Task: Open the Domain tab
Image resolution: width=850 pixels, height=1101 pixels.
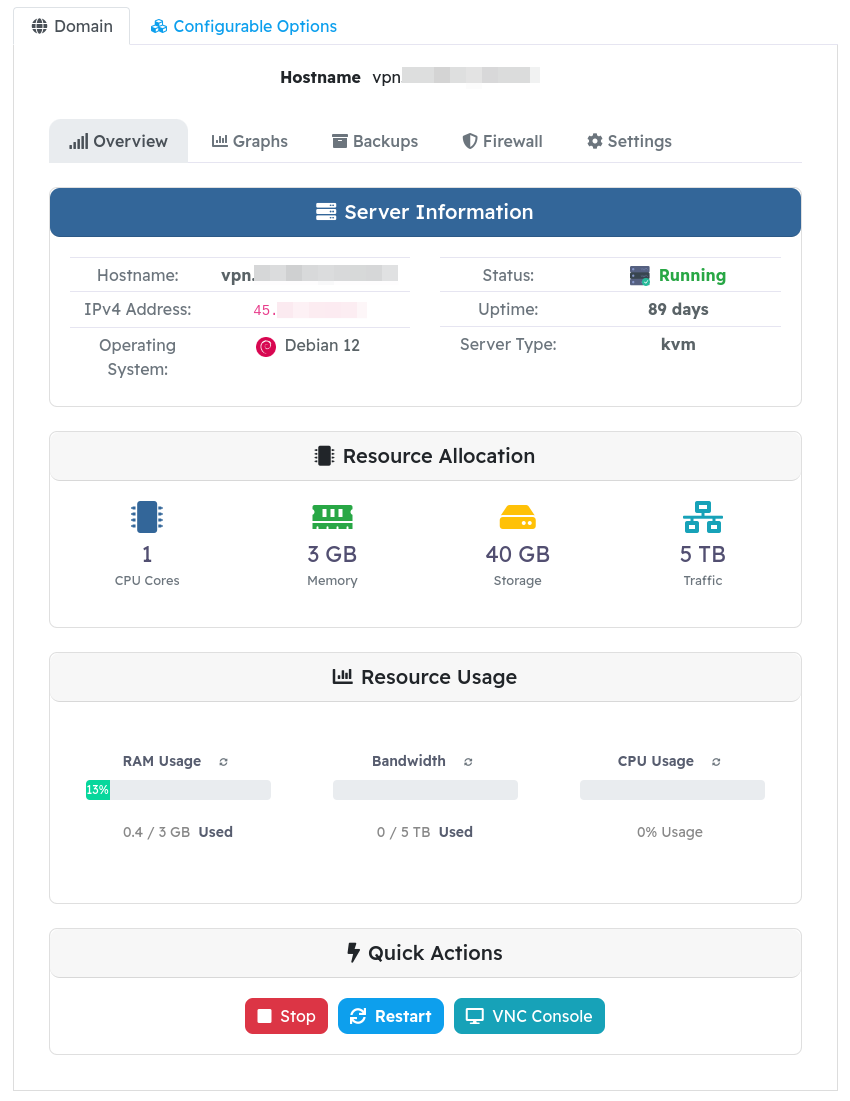Action: point(72,26)
